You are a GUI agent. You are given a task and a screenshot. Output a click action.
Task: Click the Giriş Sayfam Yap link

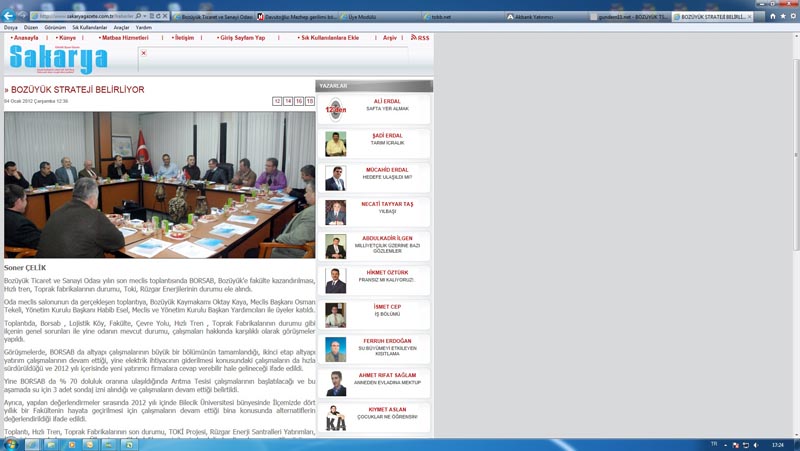(241, 38)
